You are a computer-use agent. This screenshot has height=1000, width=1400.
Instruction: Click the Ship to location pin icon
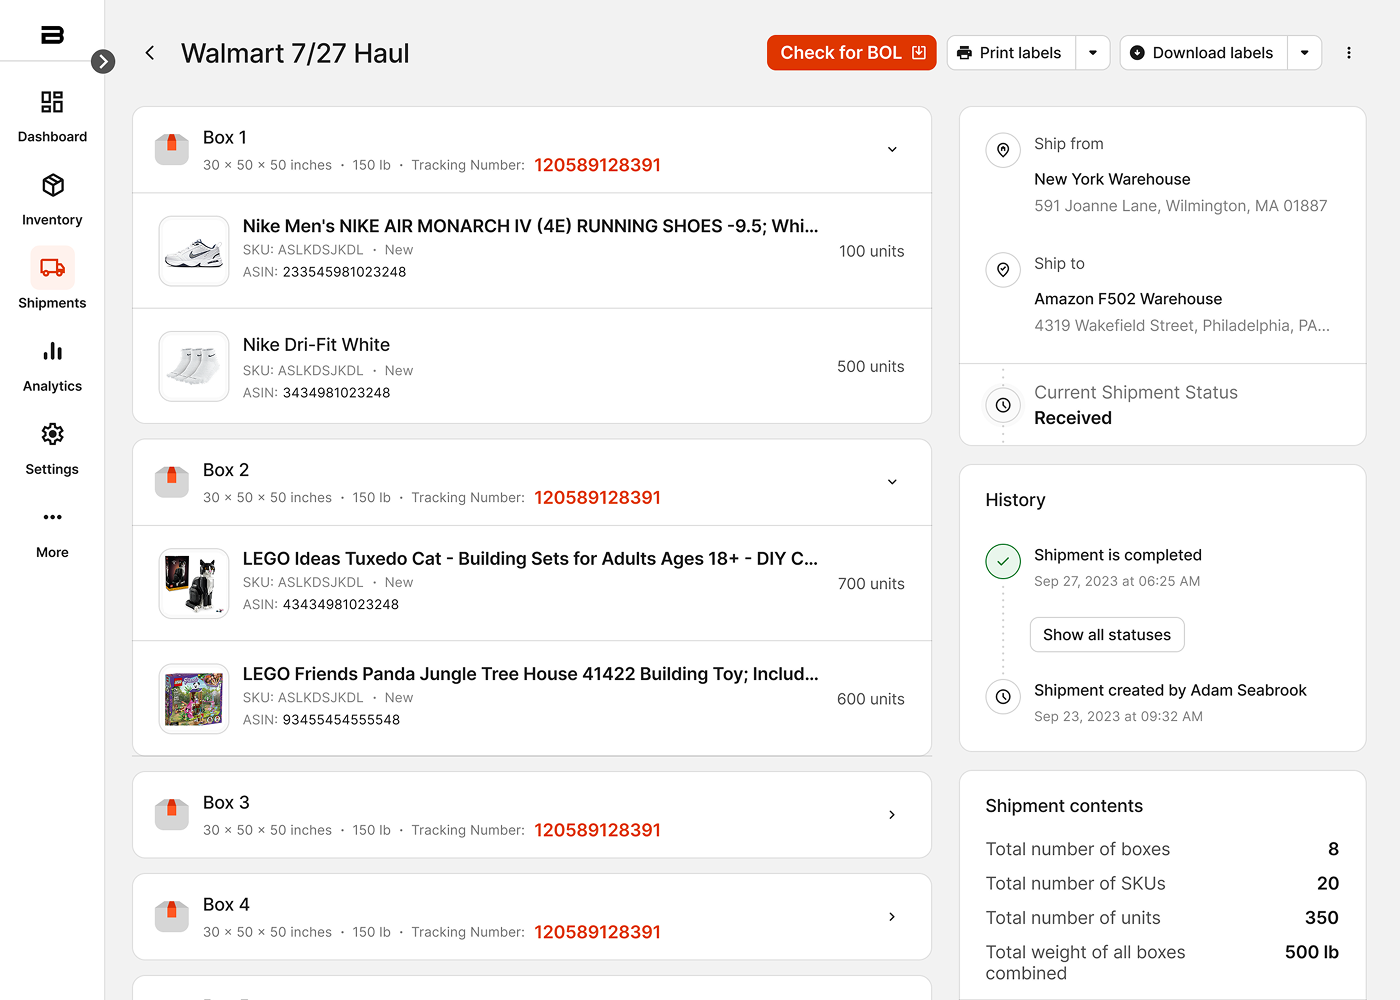pos(1003,270)
